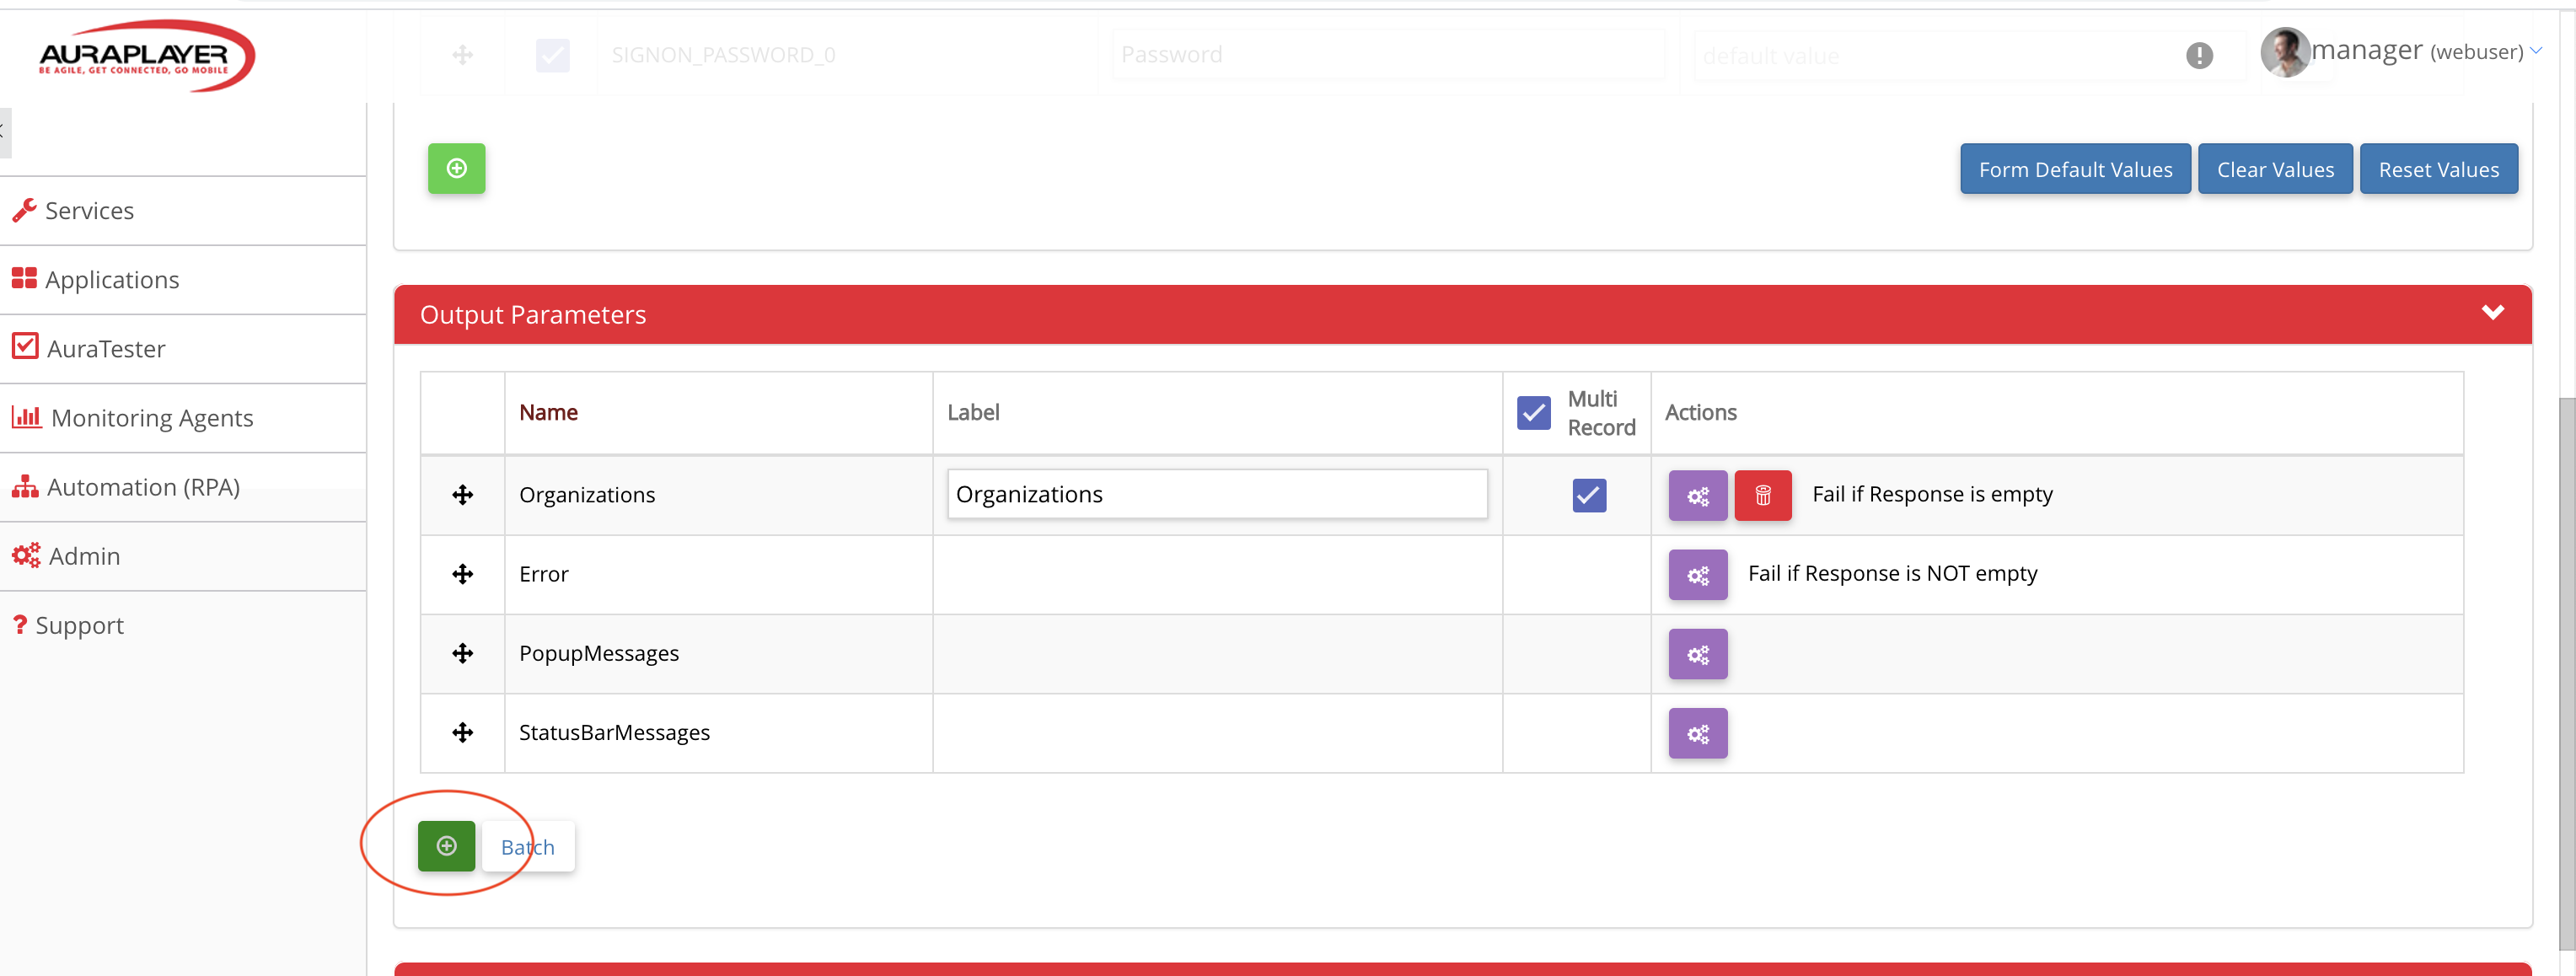Image resolution: width=2576 pixels, height=976 pixels.
Task: Click the warning icon next to the default value field
Action: [x=2199, y=55]
